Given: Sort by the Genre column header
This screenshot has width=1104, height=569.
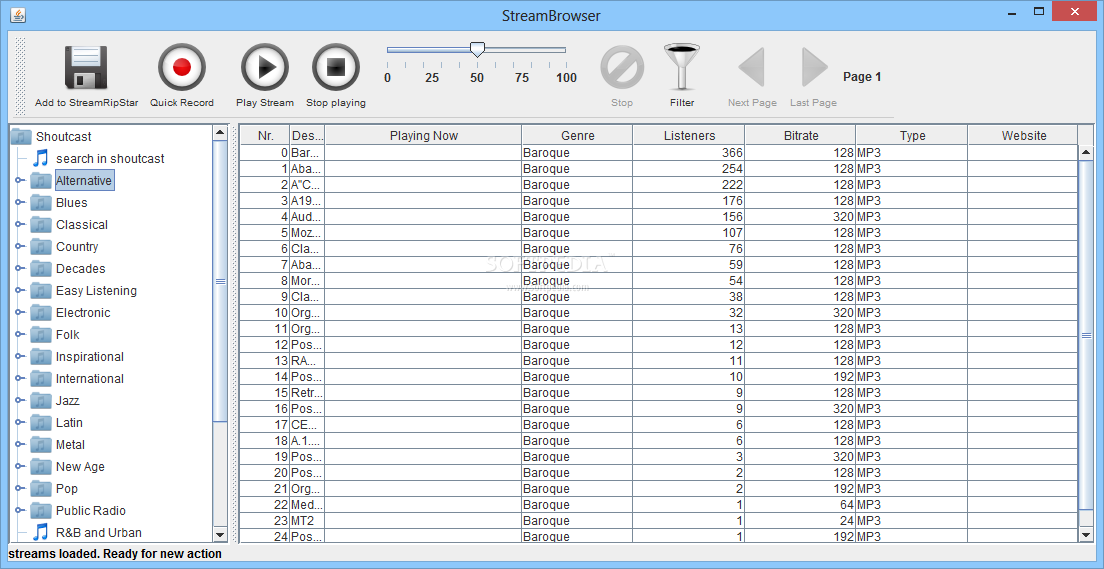Looking at the screenshot, I should click(577, 136).
